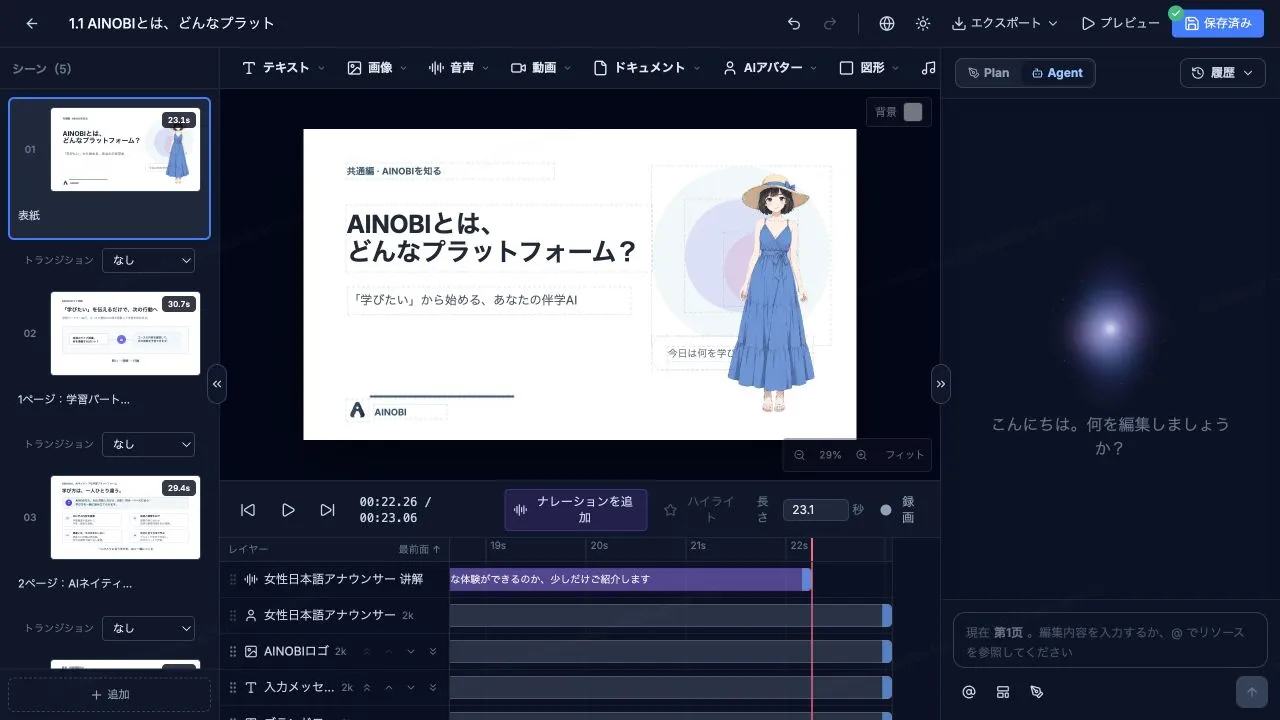This screenshot has height=720, width=1280.
Task: Move 入力メッセ layer down one level
Action: 411,687
